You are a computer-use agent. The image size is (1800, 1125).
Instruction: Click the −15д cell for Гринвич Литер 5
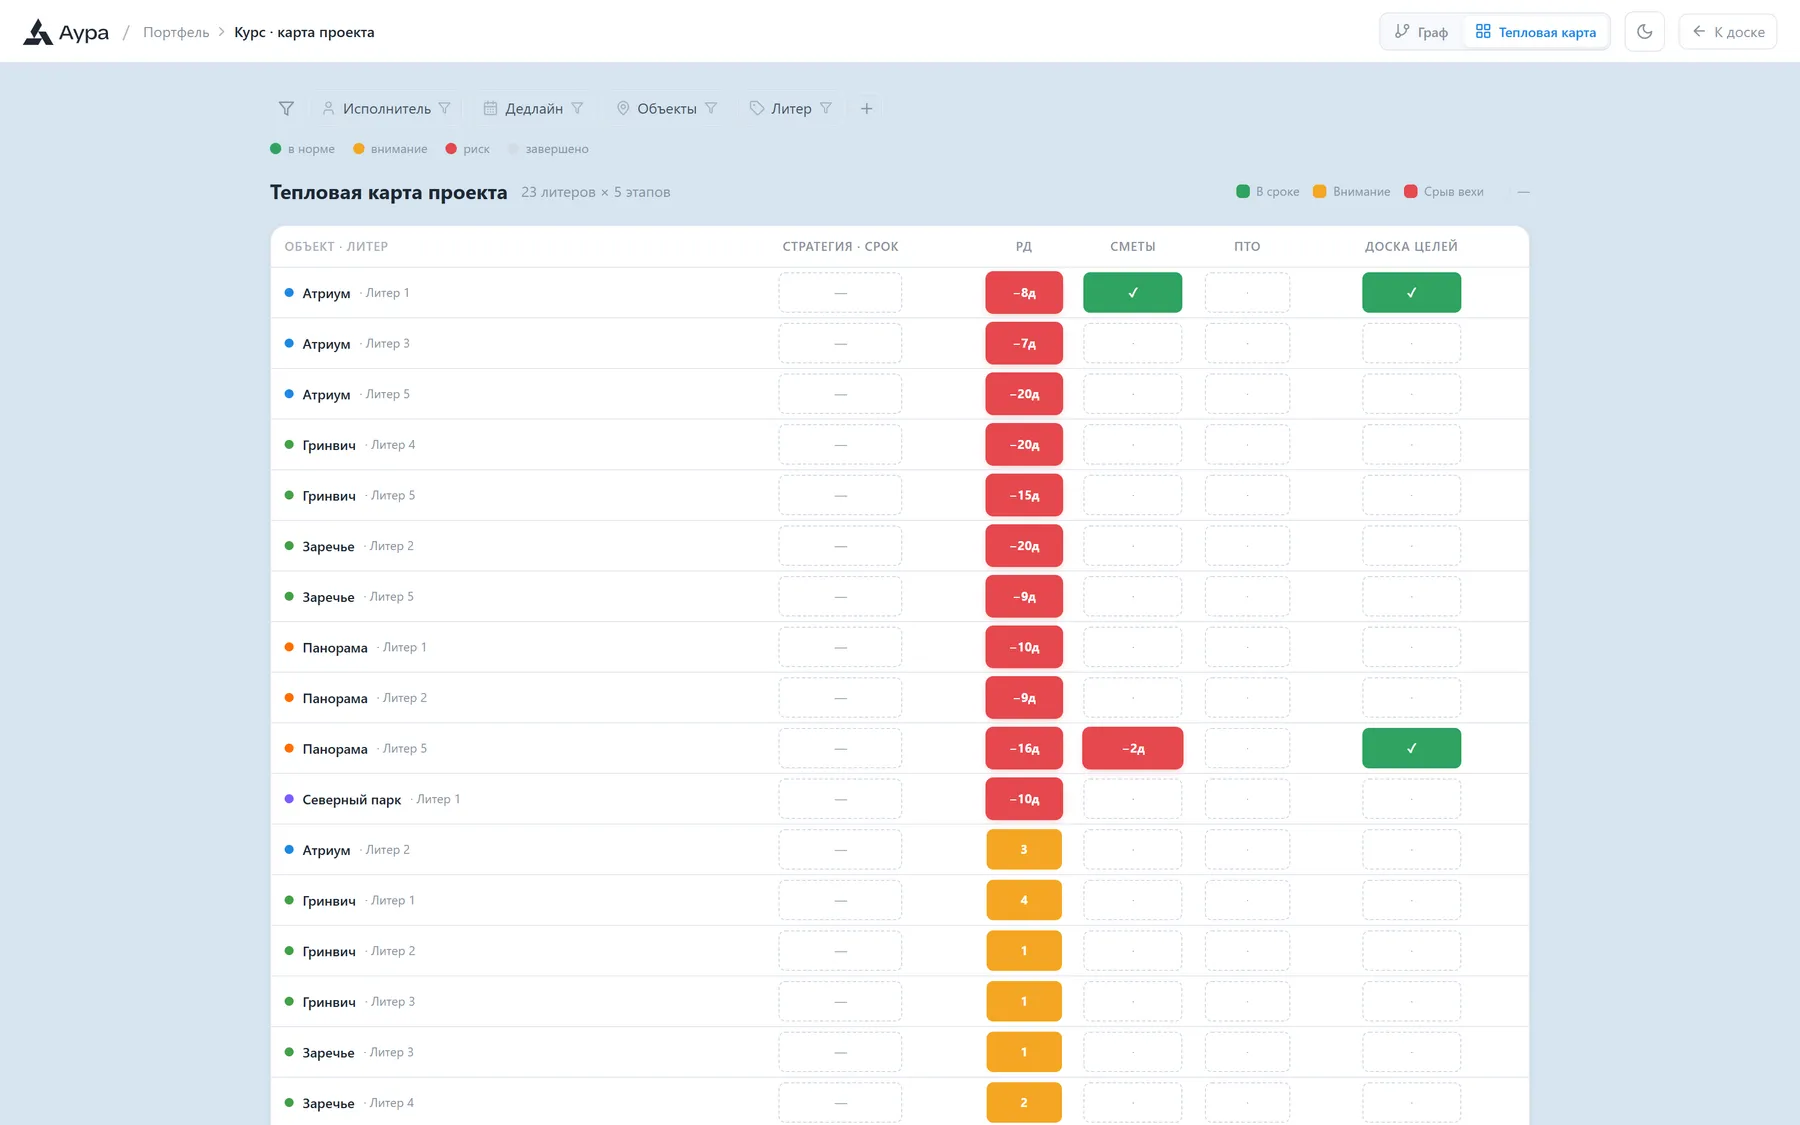pyautogui.click(x=1024, y=495)
